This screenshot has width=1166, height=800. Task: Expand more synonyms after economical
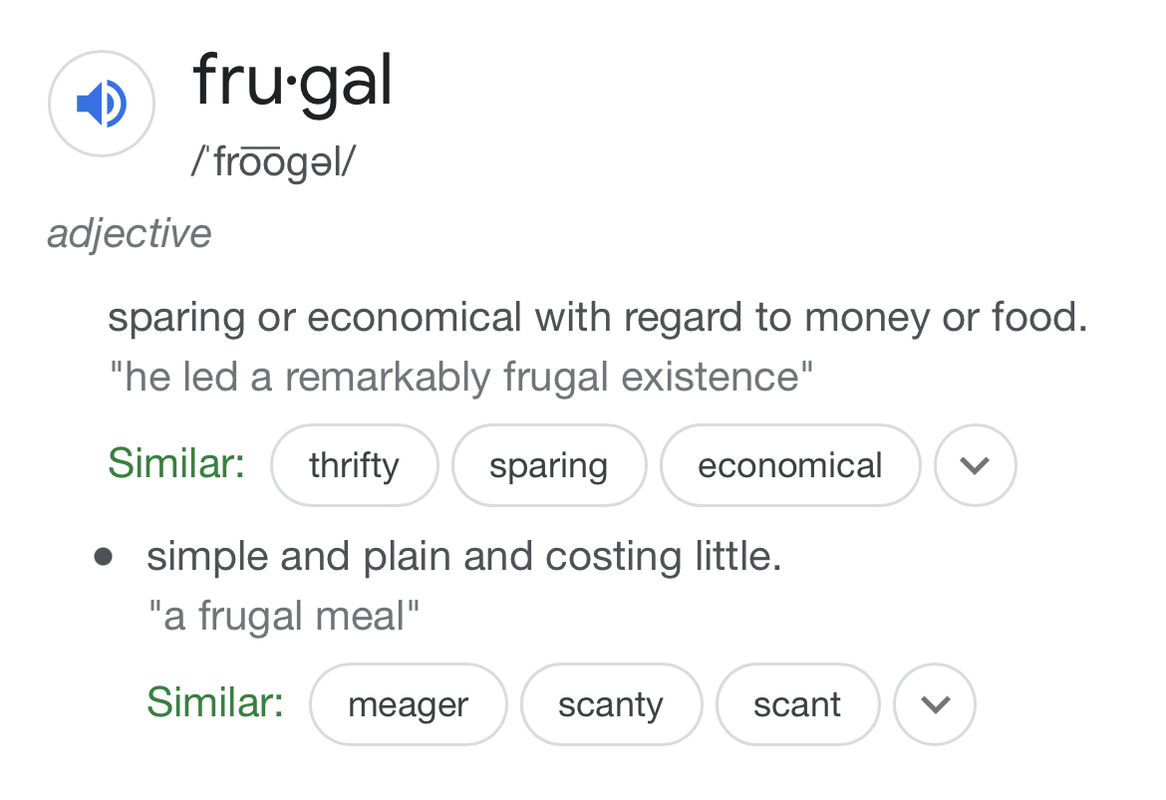click(x=975, y=465)
